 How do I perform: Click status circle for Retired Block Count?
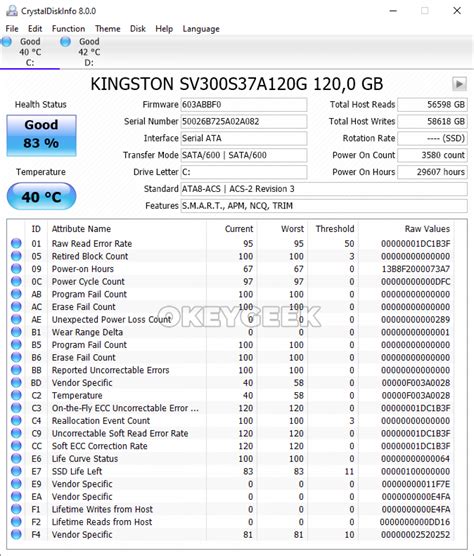16,256
